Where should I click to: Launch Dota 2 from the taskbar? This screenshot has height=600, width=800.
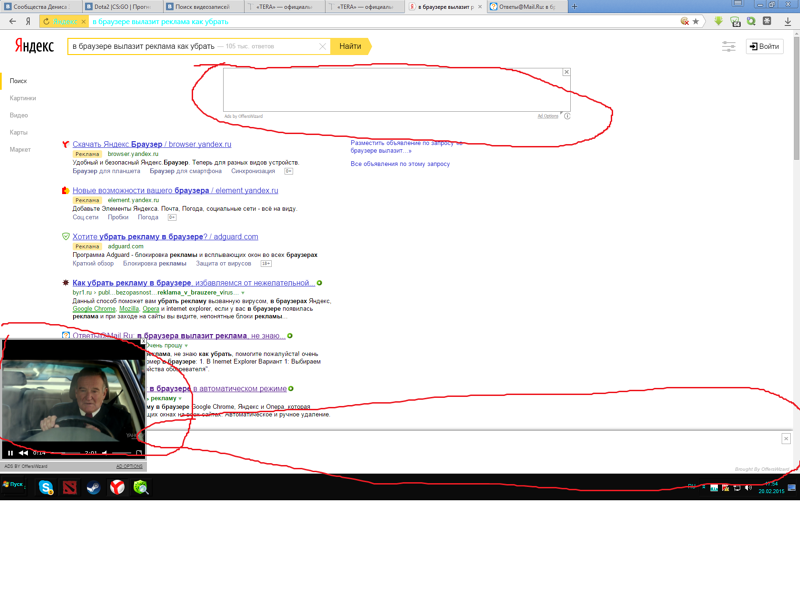(x=70, y=487)
